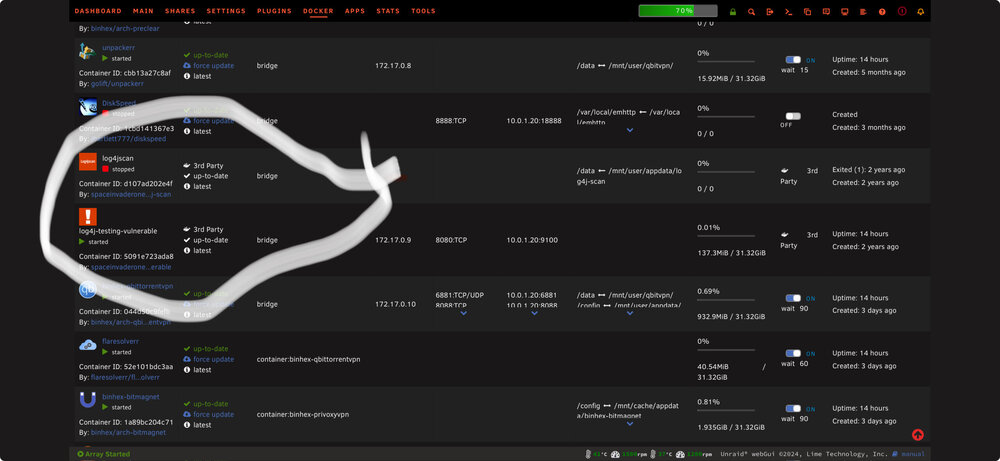1000x461 pixels.
Task: Enable DiskSpeed autostart switch
Action: (793, 116)
